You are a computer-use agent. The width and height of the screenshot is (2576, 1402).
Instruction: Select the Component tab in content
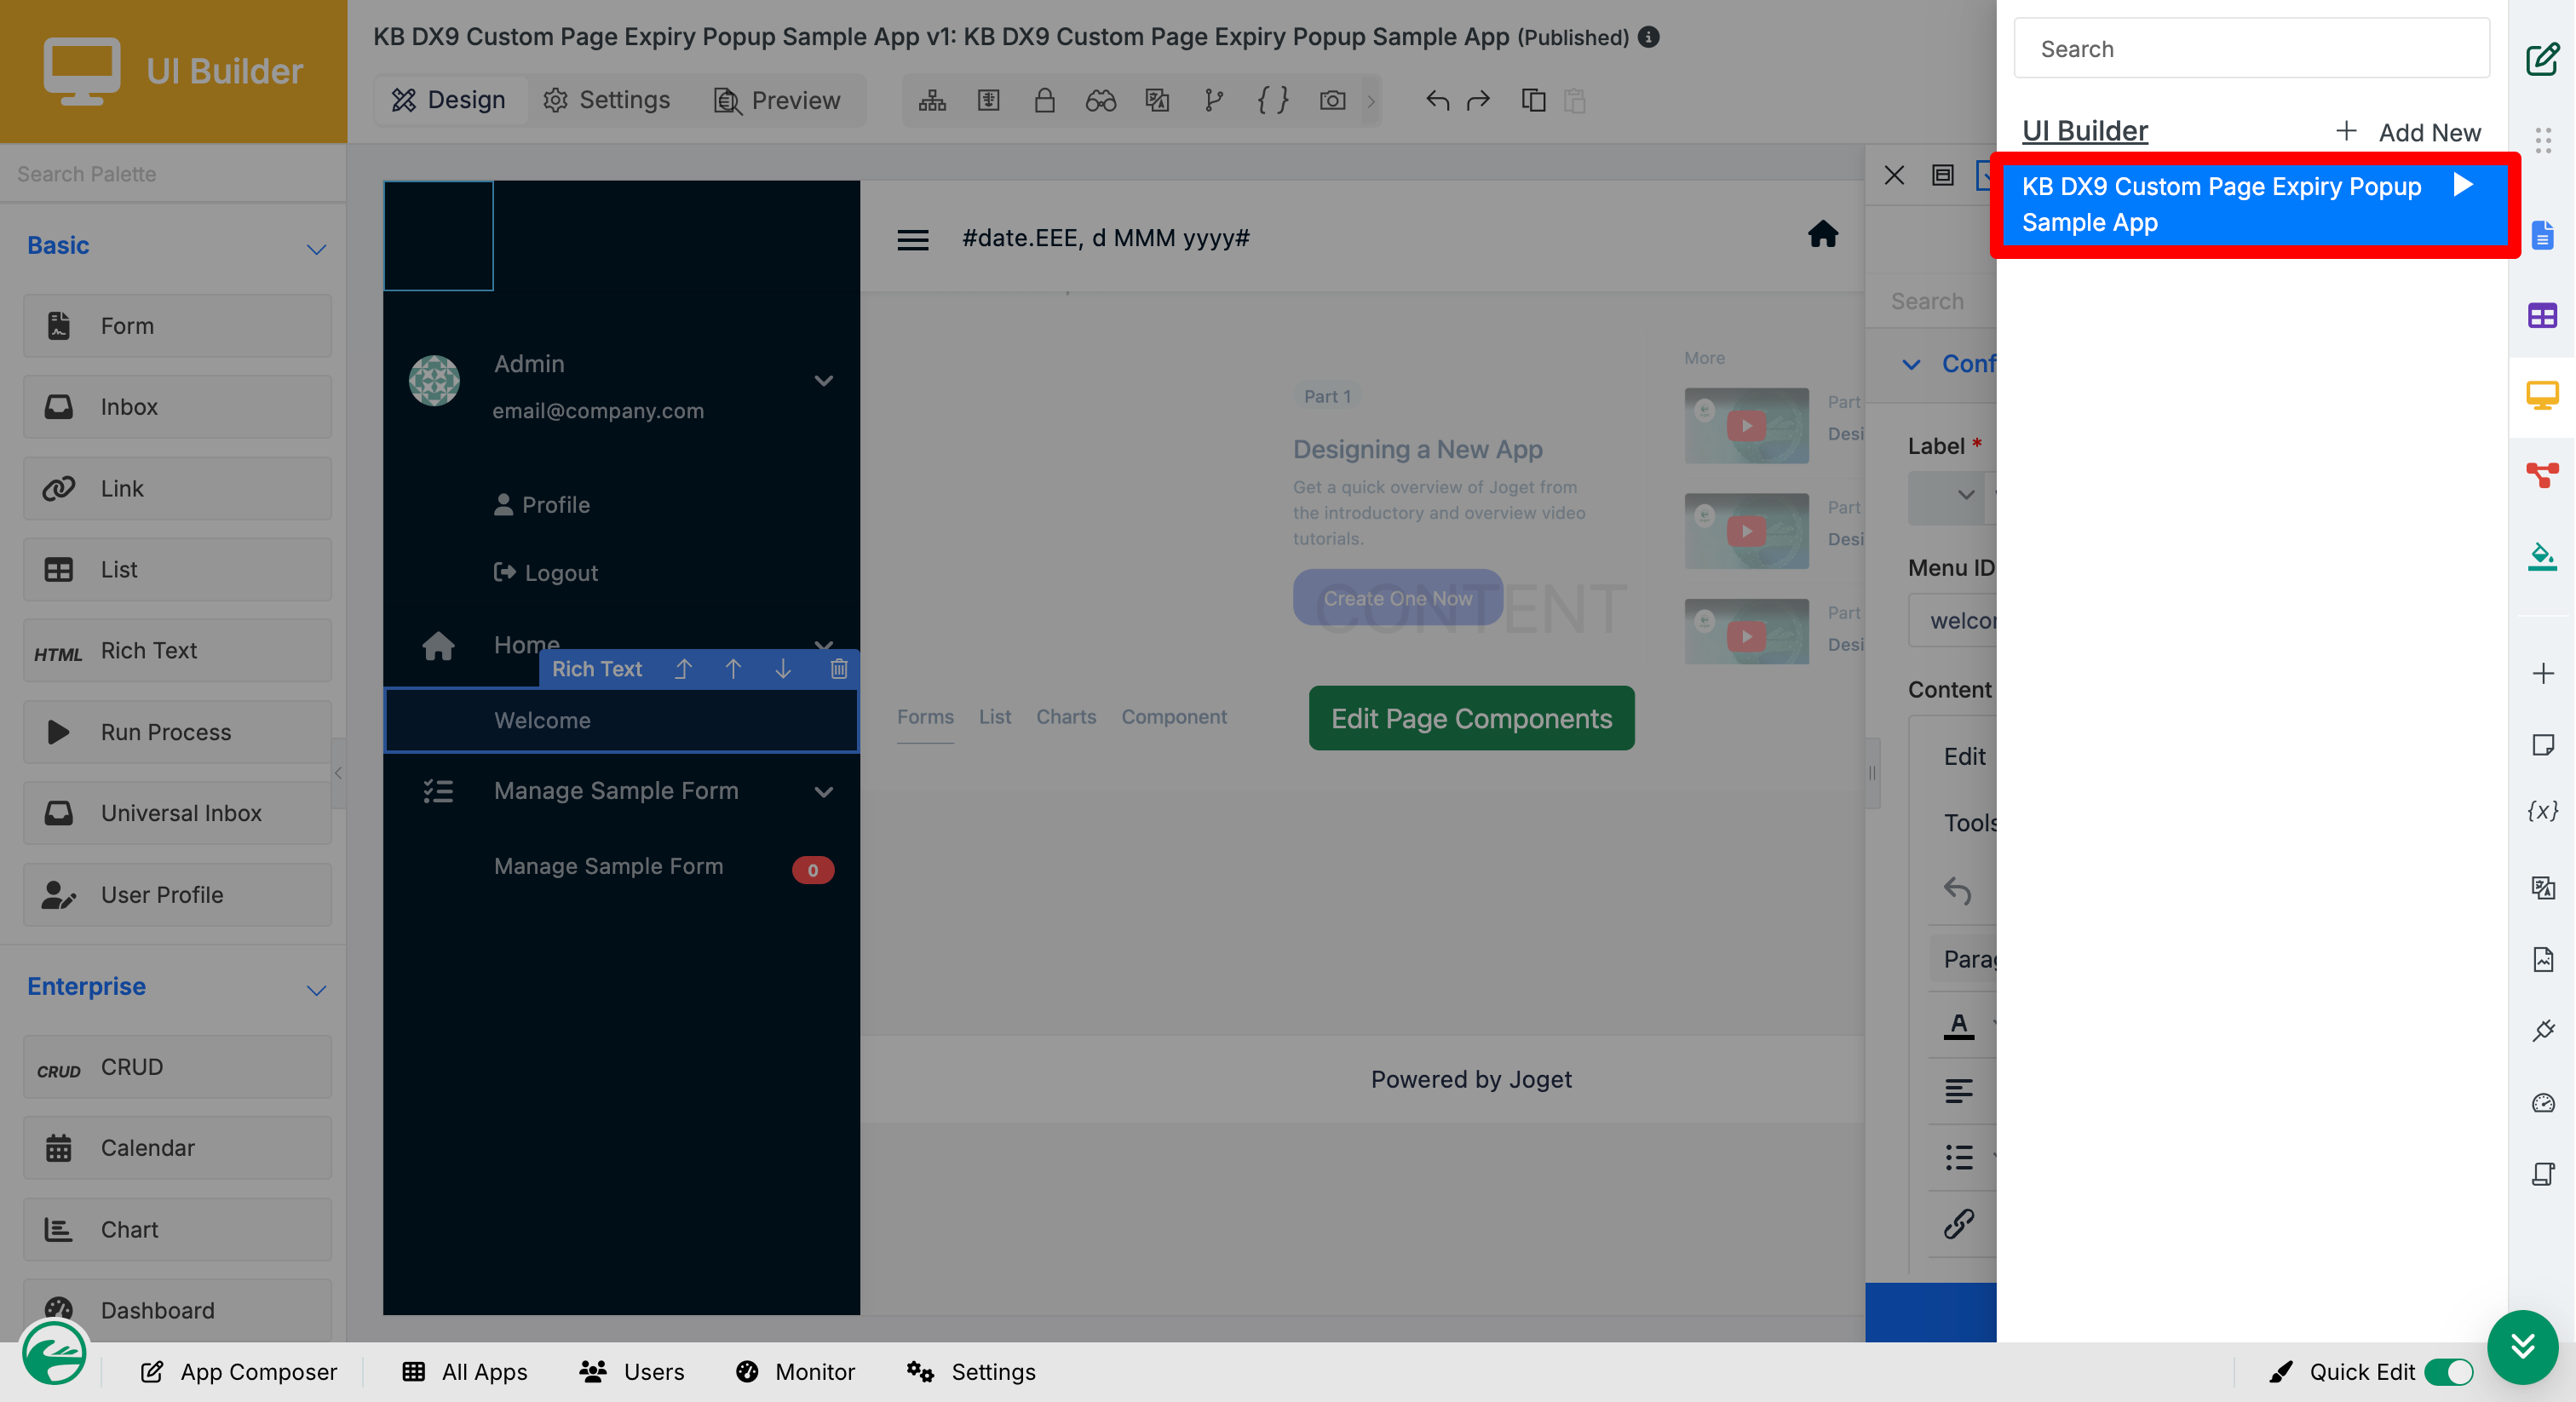[x=1174, y=716]
